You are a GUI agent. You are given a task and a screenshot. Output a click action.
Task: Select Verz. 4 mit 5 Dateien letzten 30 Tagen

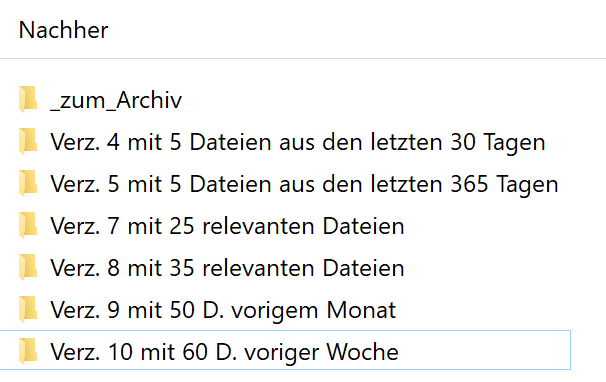point(298,142)
